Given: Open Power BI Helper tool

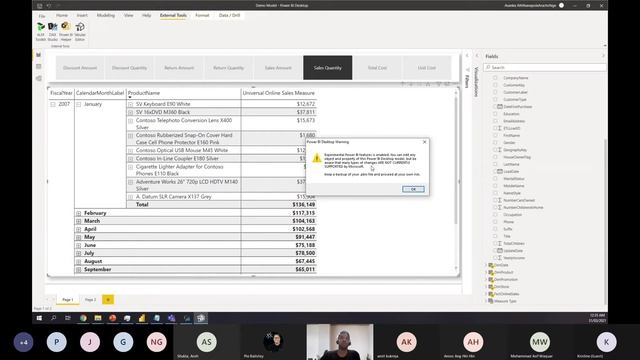Looking at the screenshot, I should click(66, 31).
